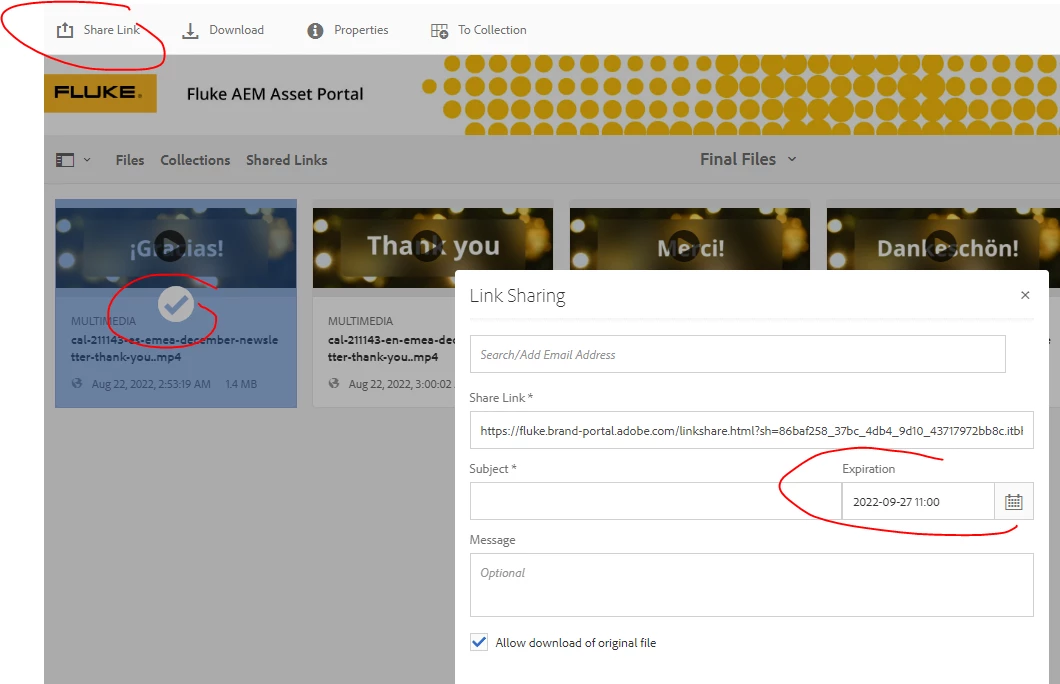Click the Share Link URL field
Screen dimensions: 1060x684
pyautogui.click(x=752, y=431)
